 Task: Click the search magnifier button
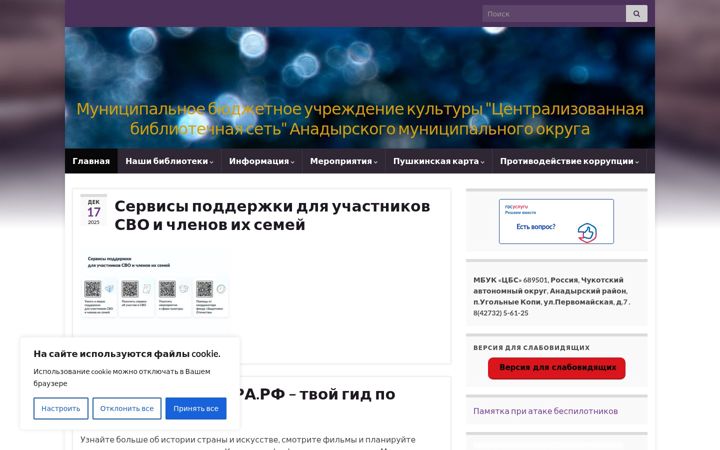[636, 14]
